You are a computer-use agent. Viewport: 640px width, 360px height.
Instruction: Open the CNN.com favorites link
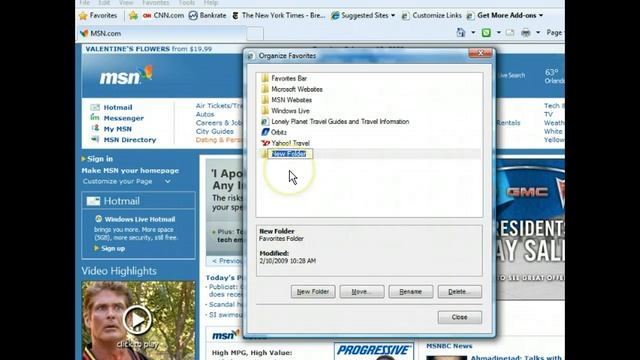[163, 16]
